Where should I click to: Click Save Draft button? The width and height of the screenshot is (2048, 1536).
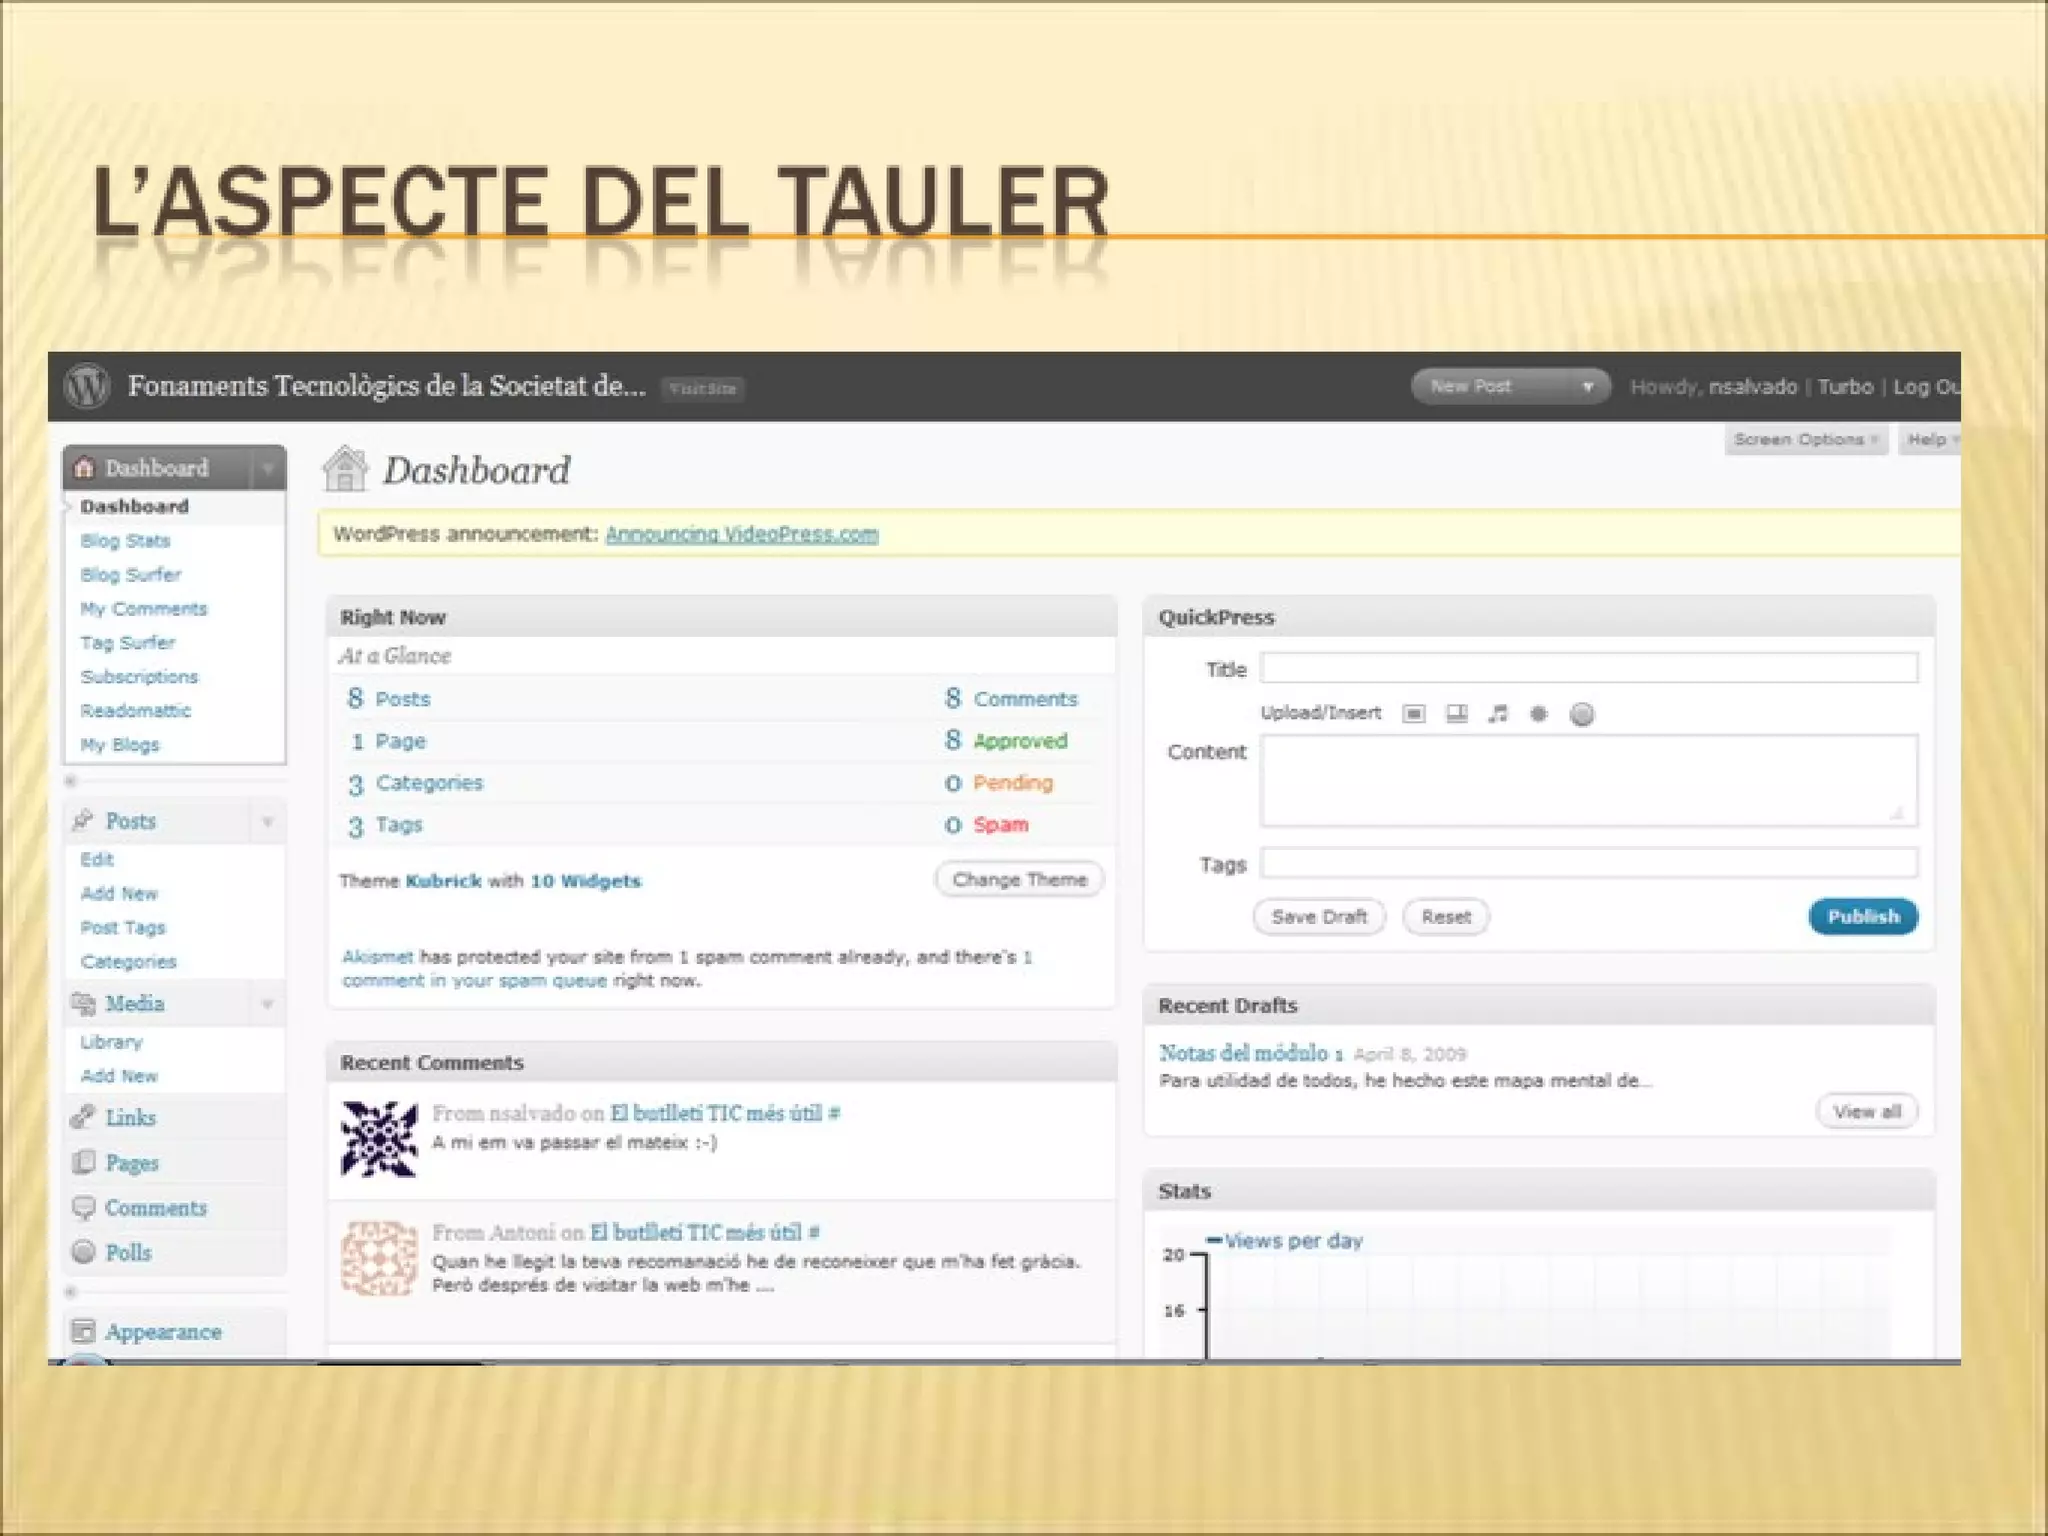click(1318, 917)
